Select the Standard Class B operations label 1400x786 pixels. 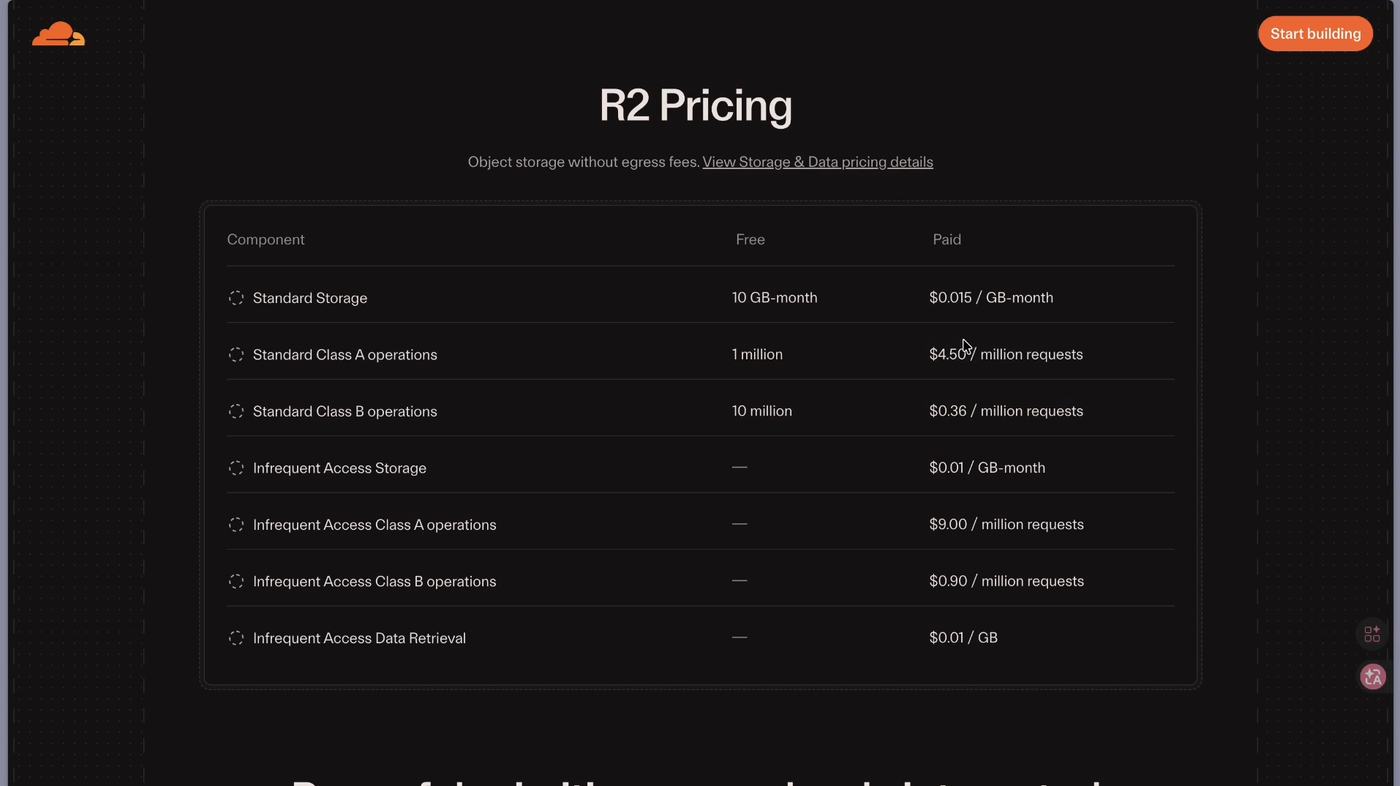pyautogui.click(x=345, y=411)
